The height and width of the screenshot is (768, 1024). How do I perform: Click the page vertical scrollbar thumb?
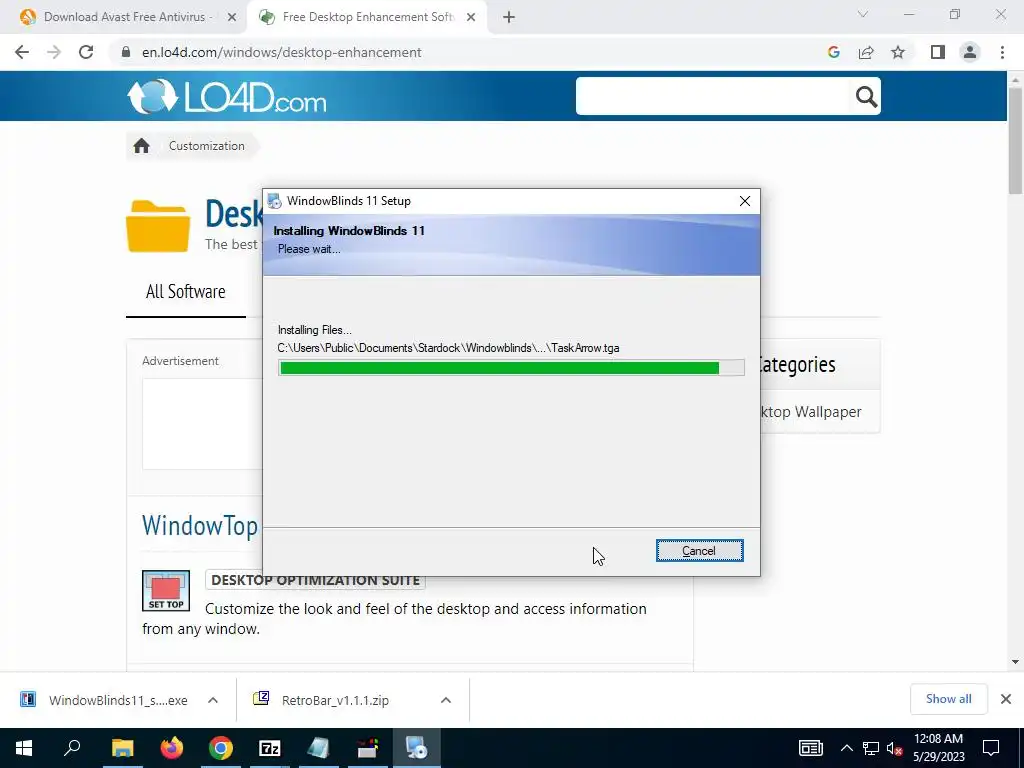(1015, 140)
